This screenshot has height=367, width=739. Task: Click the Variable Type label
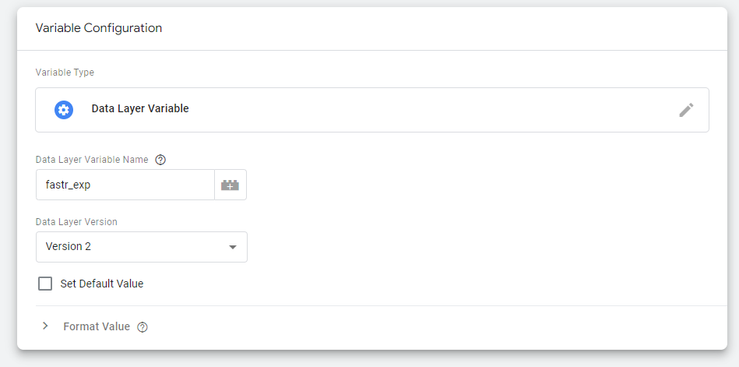click(x=65, y=73)
